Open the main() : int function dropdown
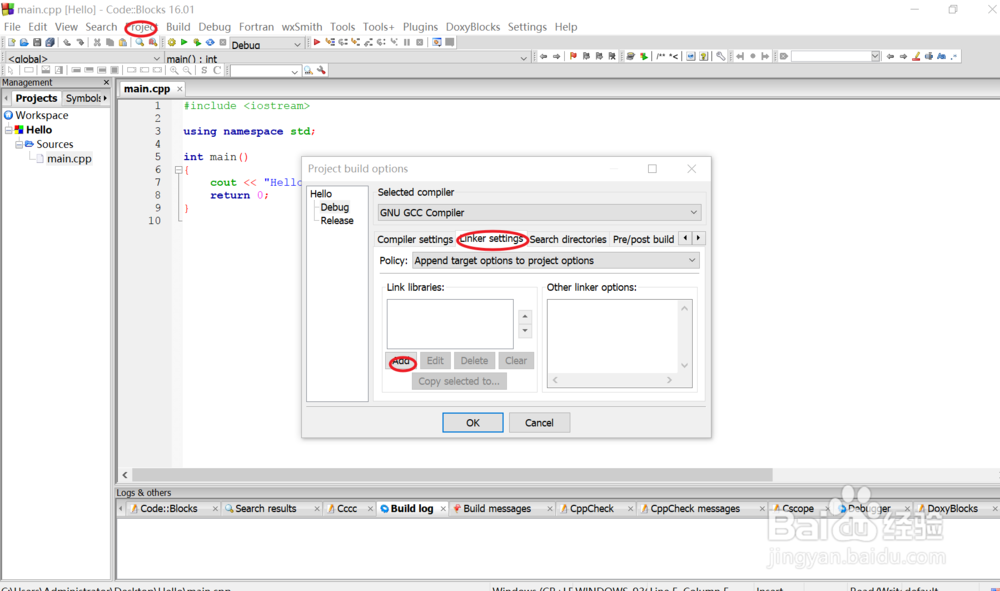The height and width of the screenshot is (591, 1000). point(347,59)
